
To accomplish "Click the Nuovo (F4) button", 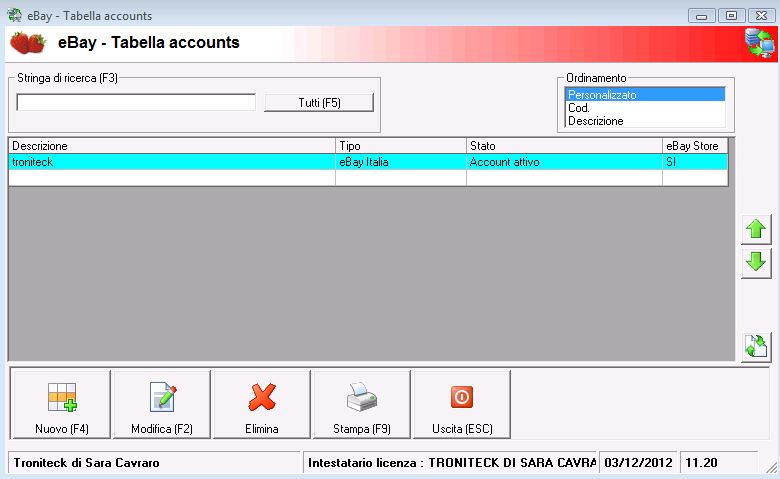I will tap(61, 404).
